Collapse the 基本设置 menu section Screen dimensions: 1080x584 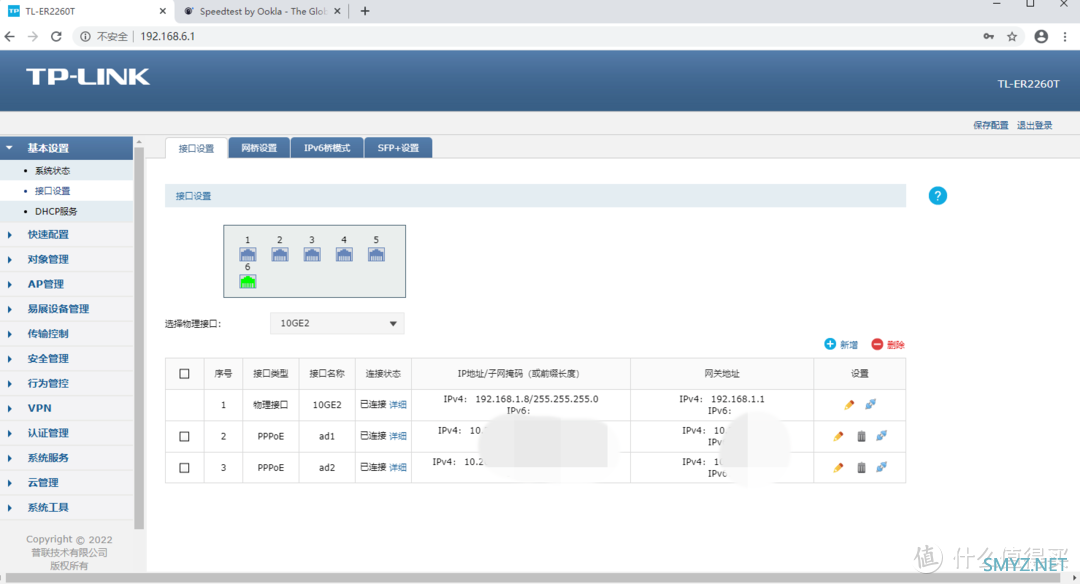point(66,148)
